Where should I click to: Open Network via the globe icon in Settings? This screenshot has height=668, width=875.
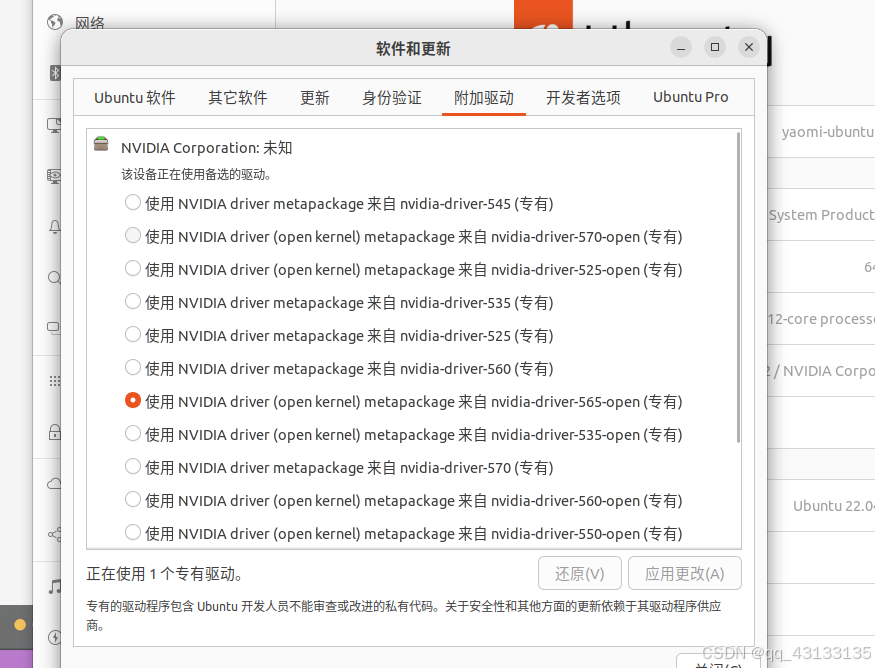coord(55,22)
